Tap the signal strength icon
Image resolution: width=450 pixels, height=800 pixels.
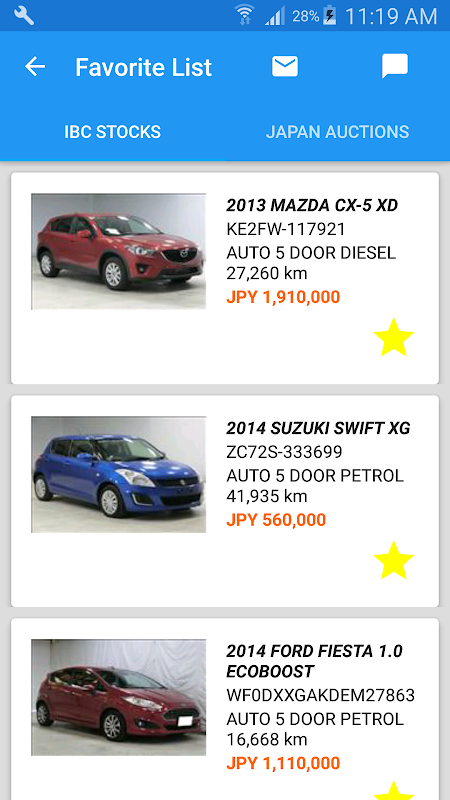[274, 16]
